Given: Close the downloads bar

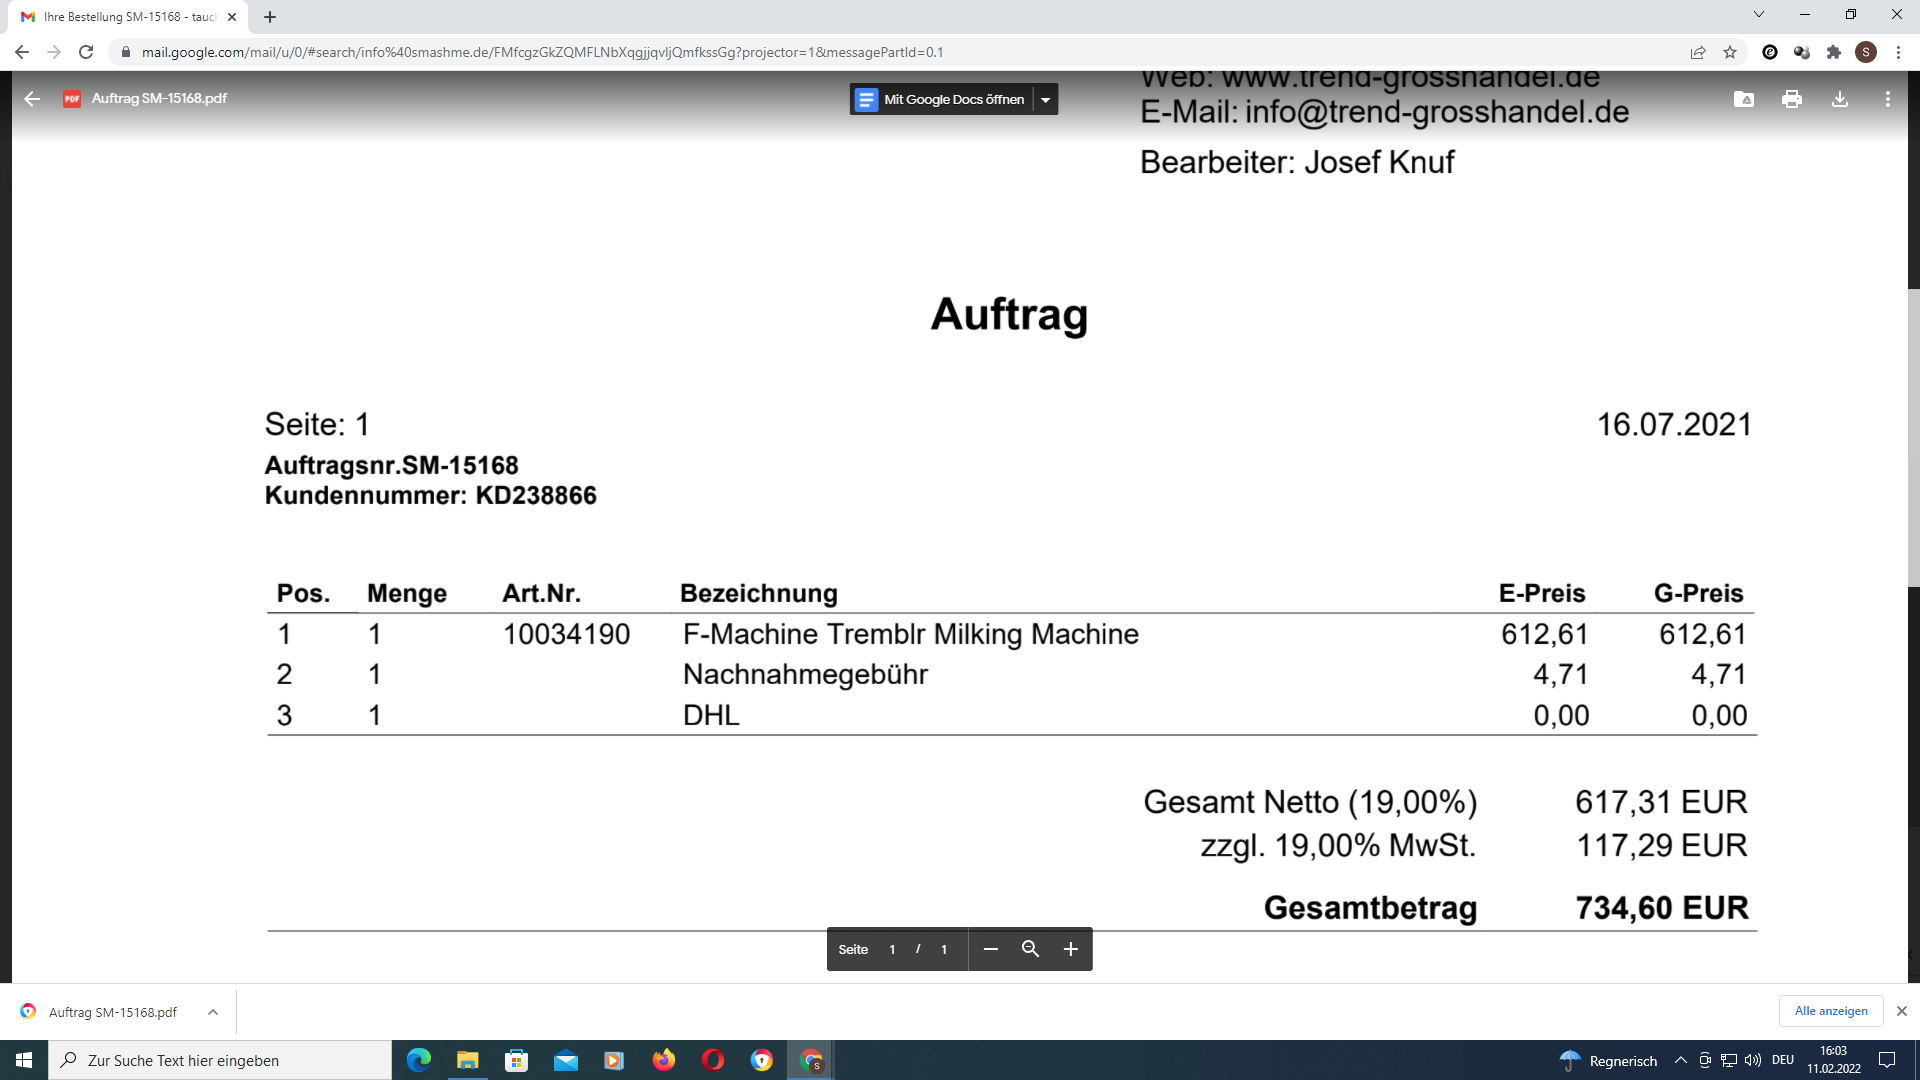Looking at the screenshot, I should click(1902, 1011).
